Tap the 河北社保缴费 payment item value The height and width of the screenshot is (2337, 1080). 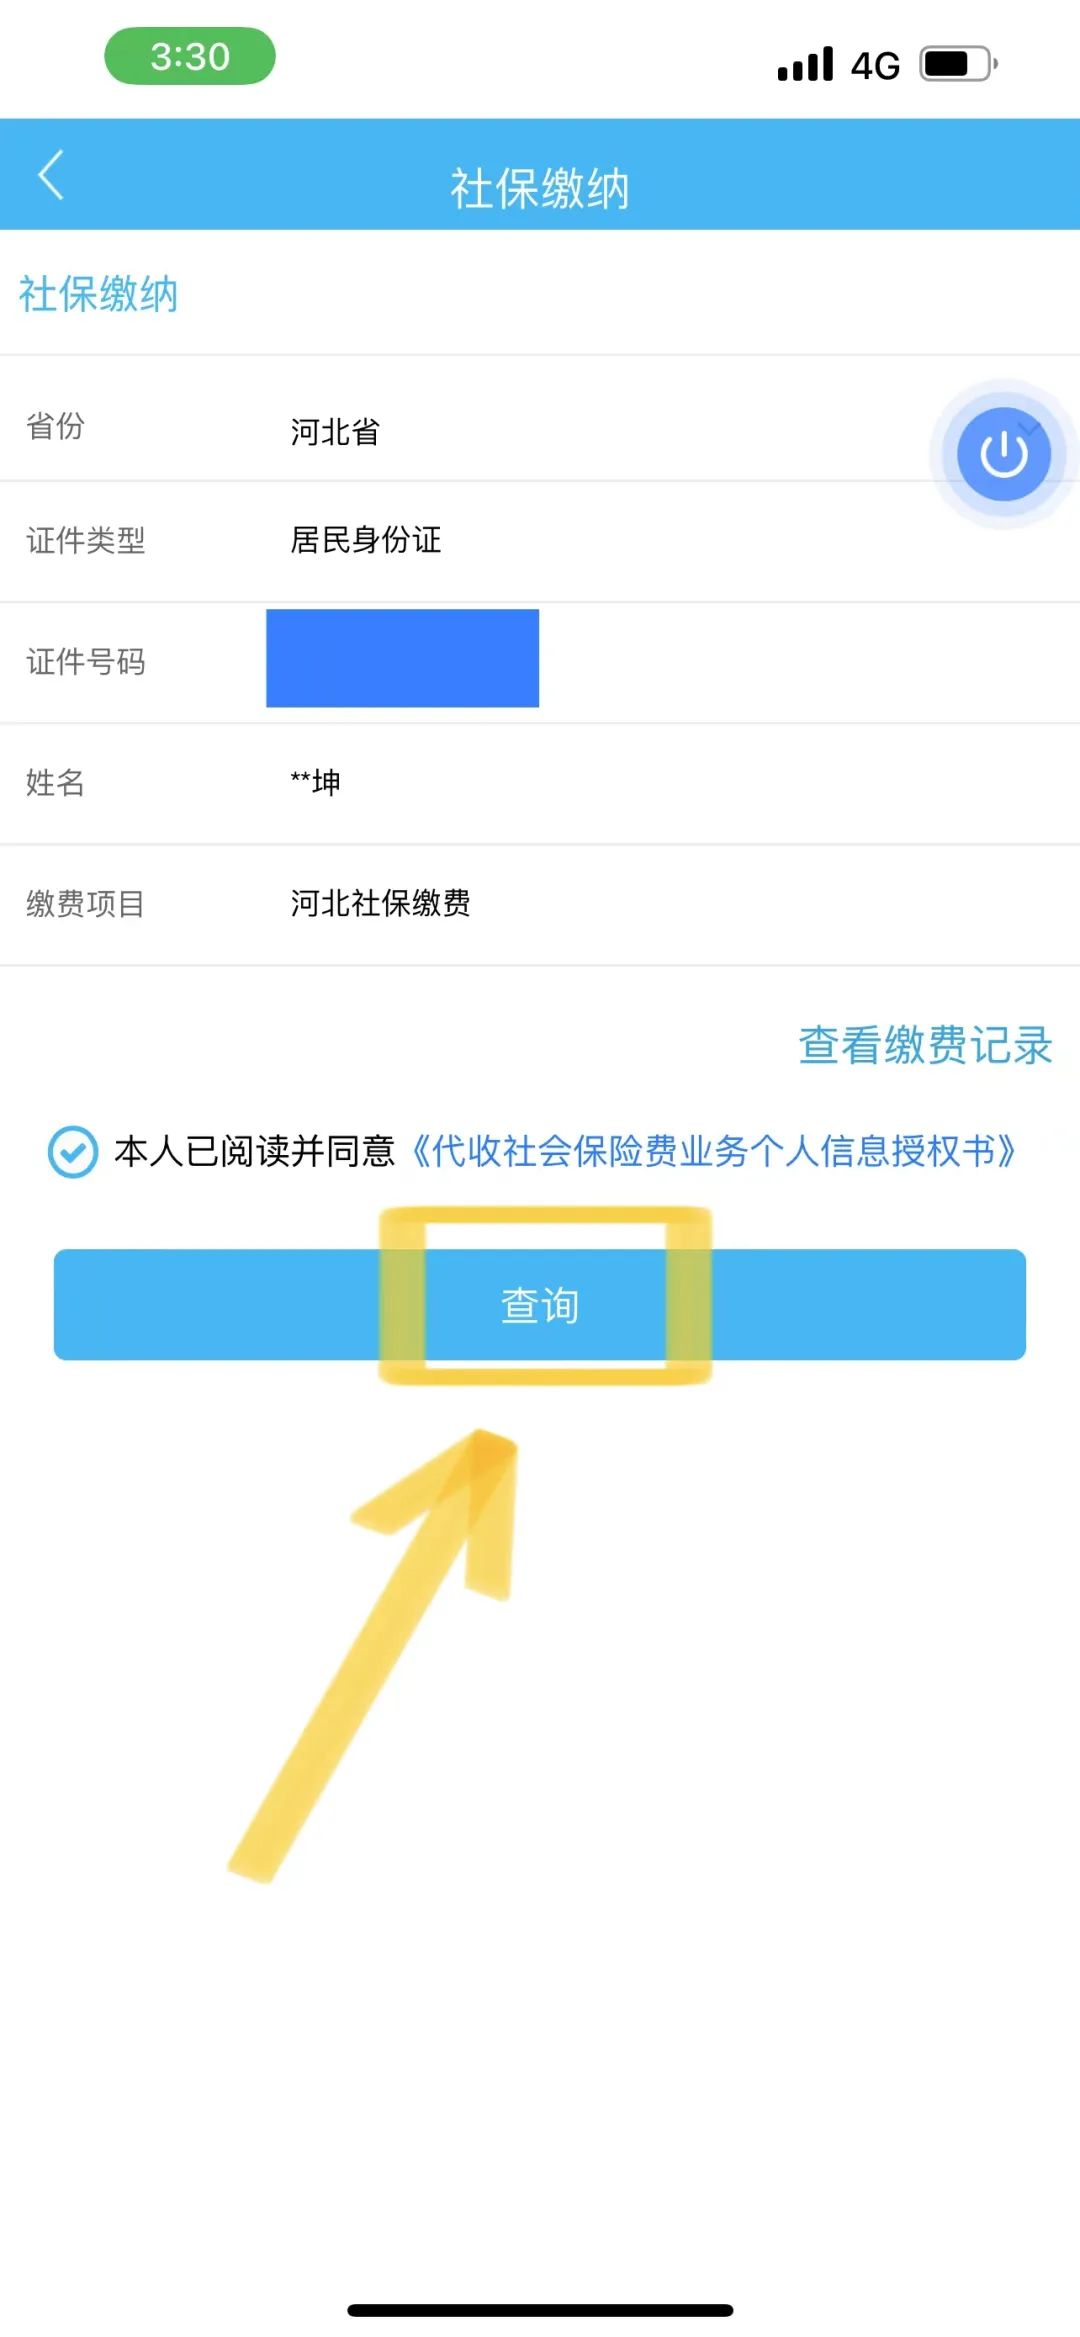point(380,904)
